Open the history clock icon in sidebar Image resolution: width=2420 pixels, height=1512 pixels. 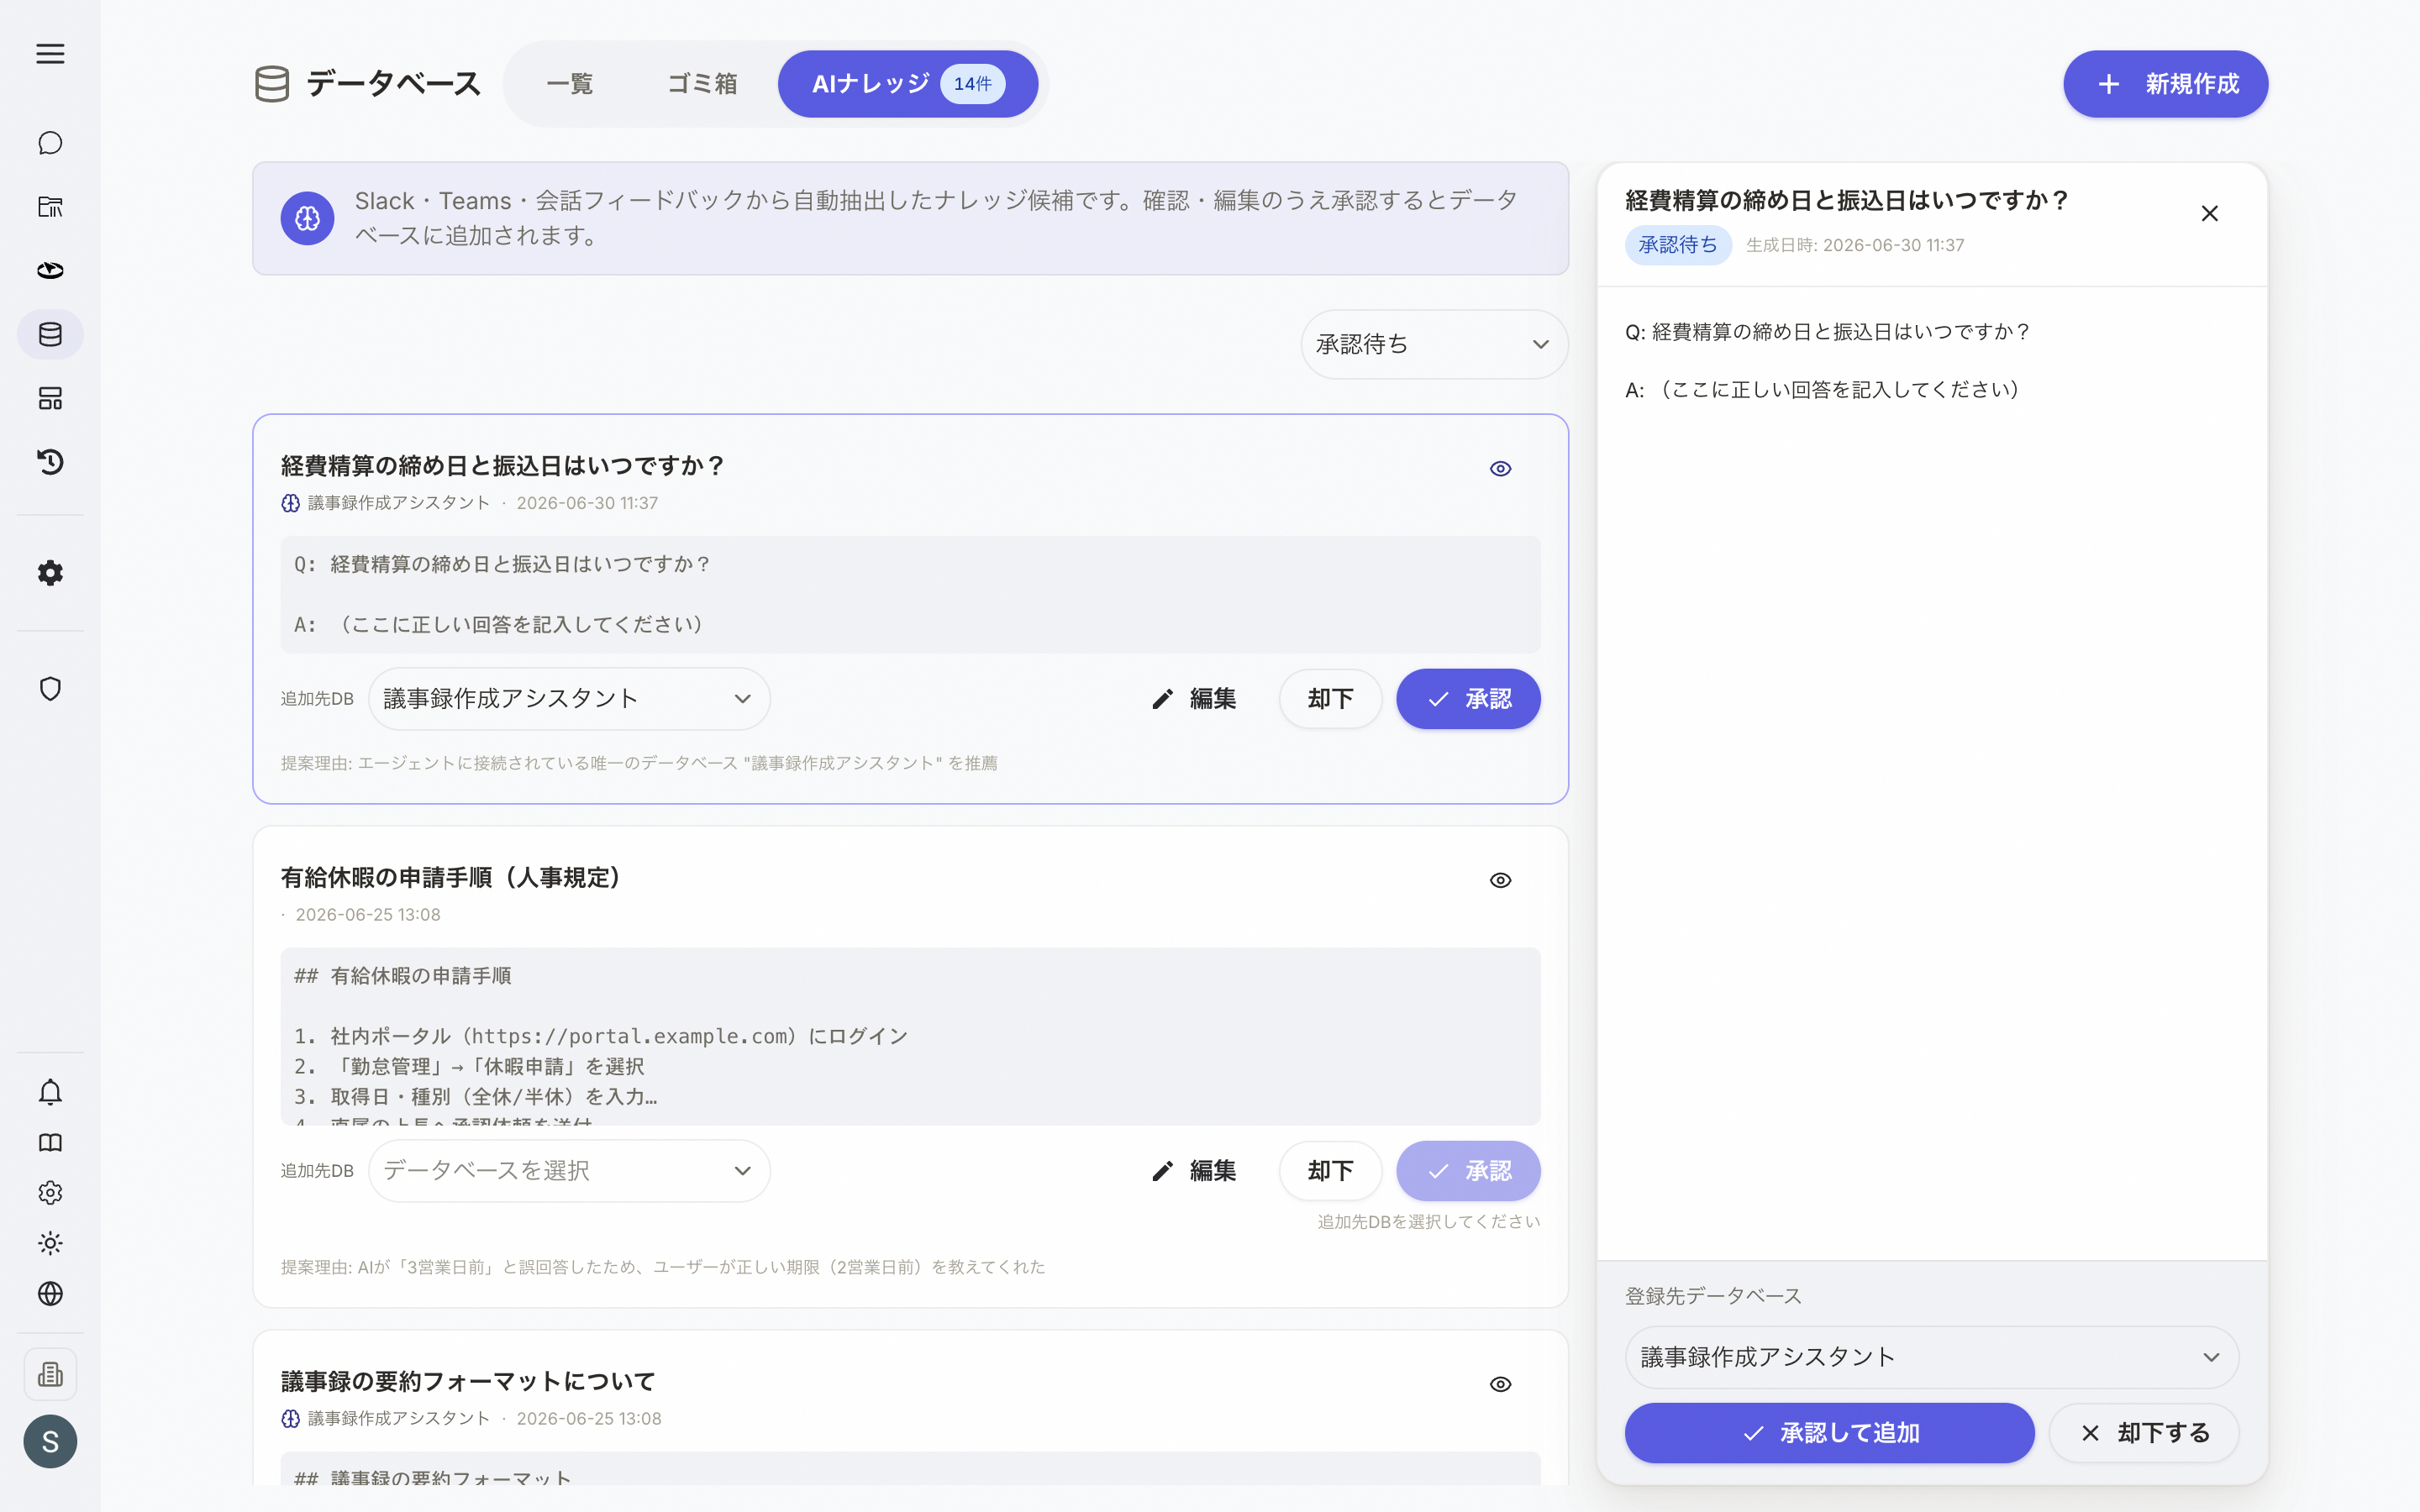click(x=50, y=462)
